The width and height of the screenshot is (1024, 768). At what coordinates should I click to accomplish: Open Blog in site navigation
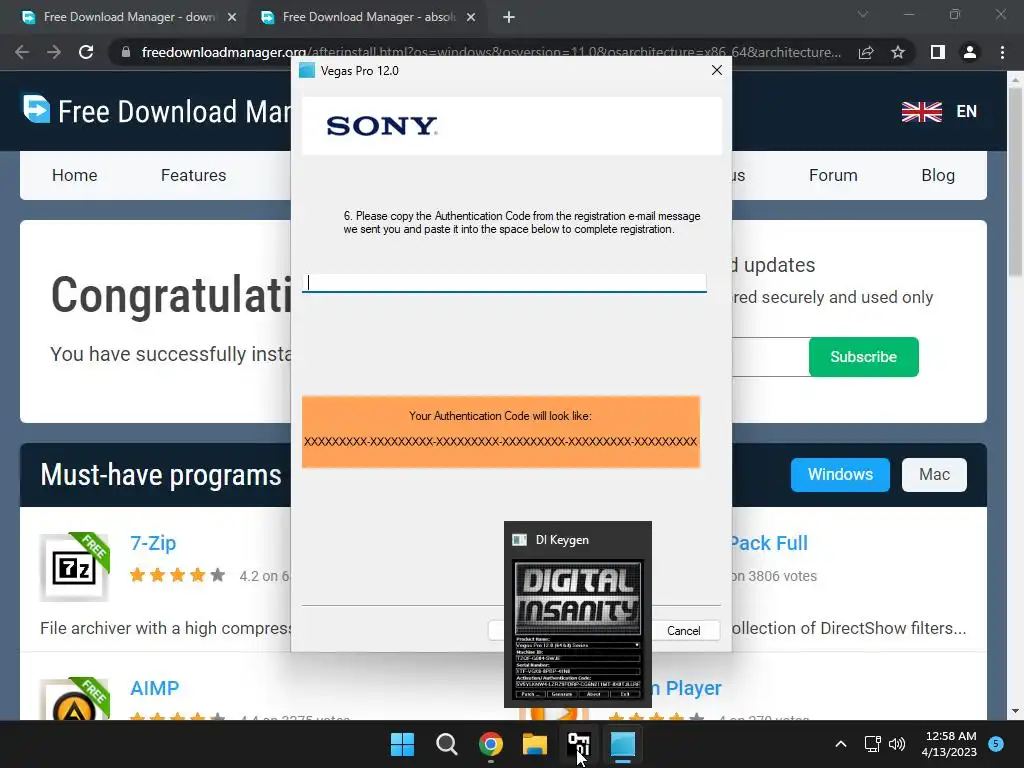point(938,175)
